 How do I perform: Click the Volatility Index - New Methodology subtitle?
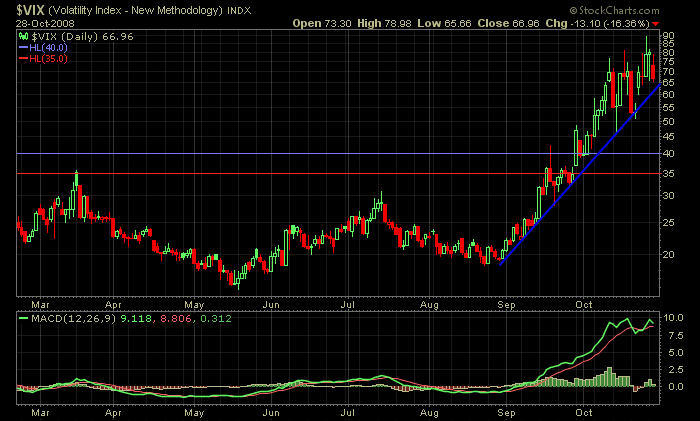click(135, 10)
